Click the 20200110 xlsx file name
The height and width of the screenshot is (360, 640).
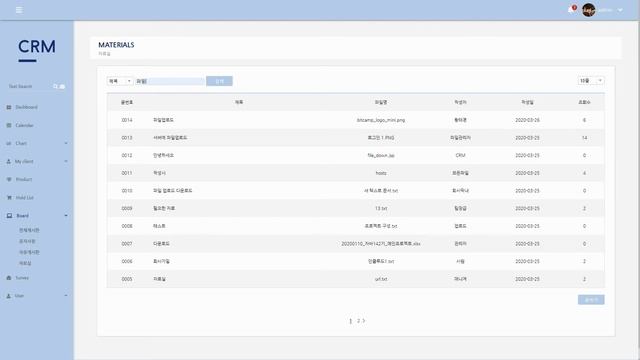point(381,244)
